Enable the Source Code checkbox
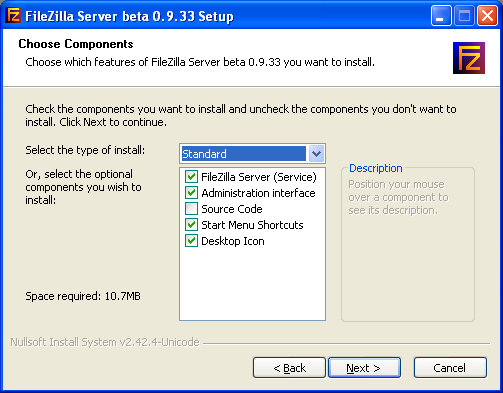Screen dimensions: 503x393 click(x=191, y=209)
